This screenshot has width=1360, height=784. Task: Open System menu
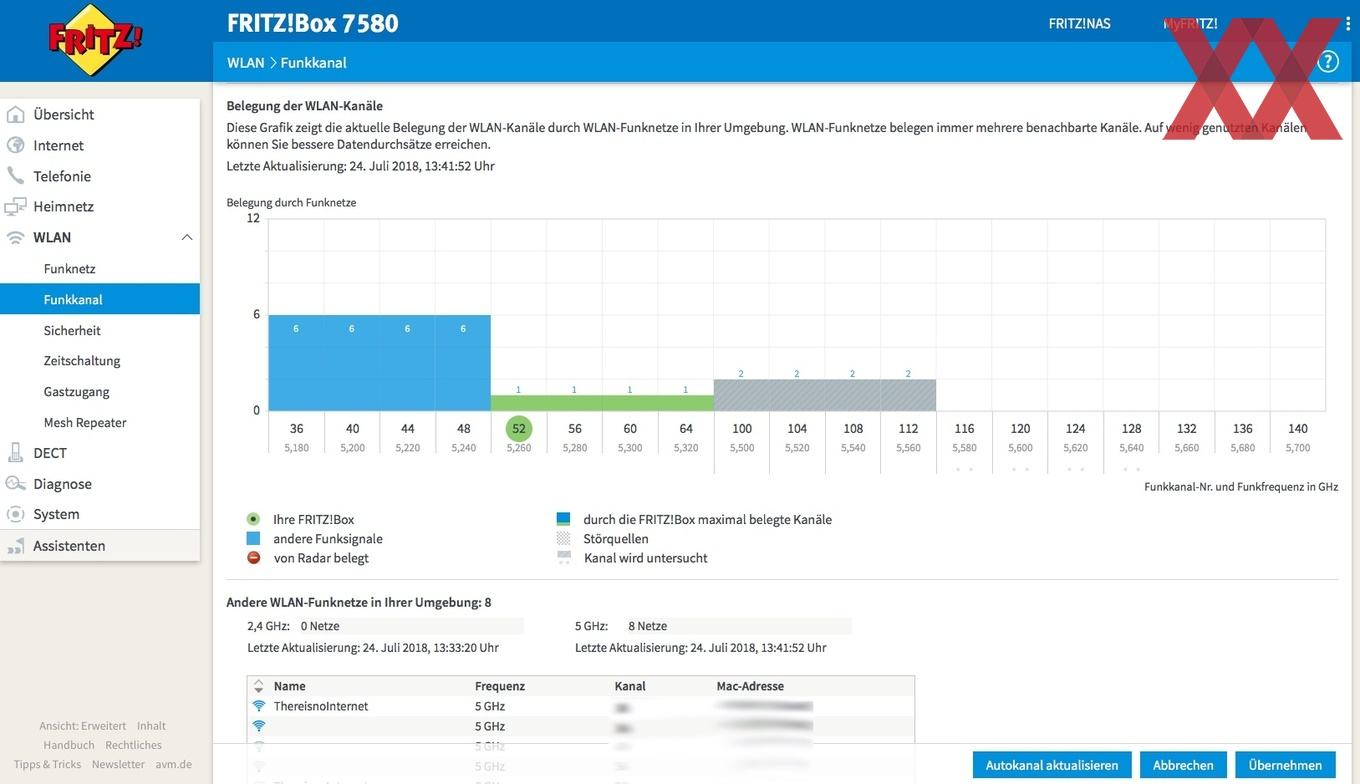(56, 514)
